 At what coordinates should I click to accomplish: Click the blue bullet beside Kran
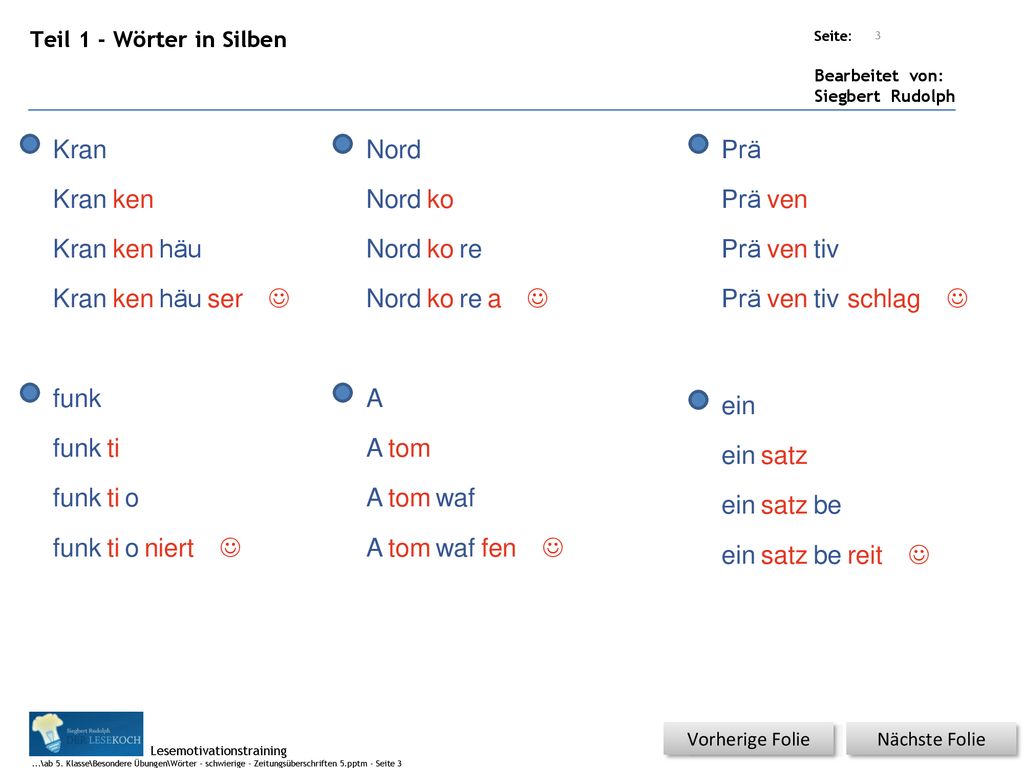[30, 144]
